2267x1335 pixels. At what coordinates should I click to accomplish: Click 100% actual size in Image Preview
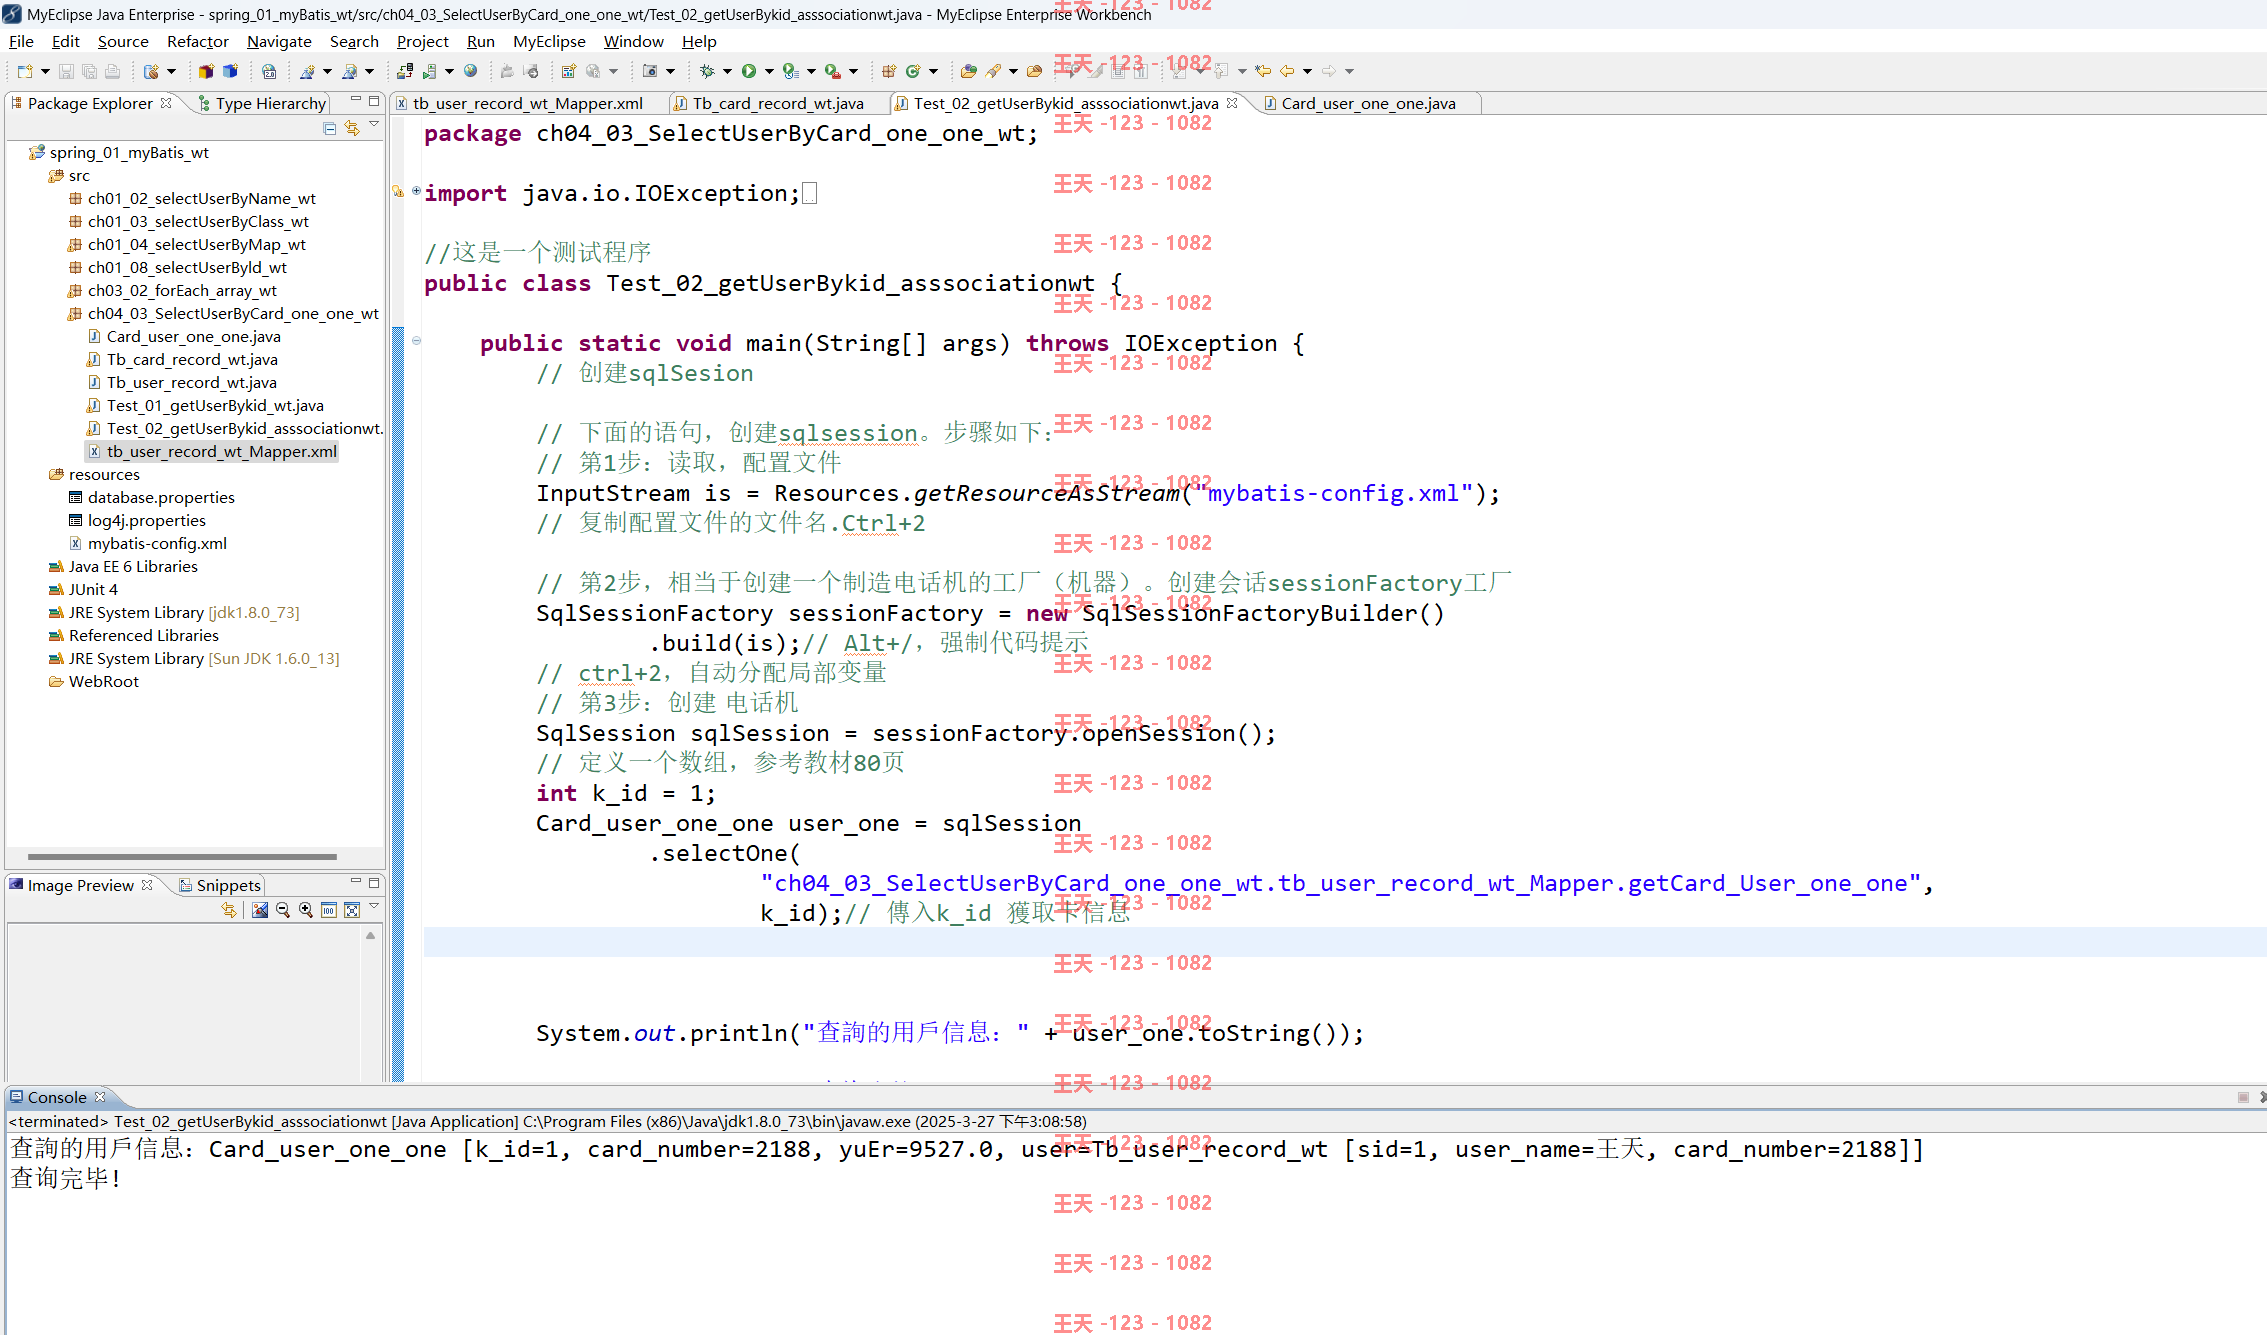tap(329, 910)
